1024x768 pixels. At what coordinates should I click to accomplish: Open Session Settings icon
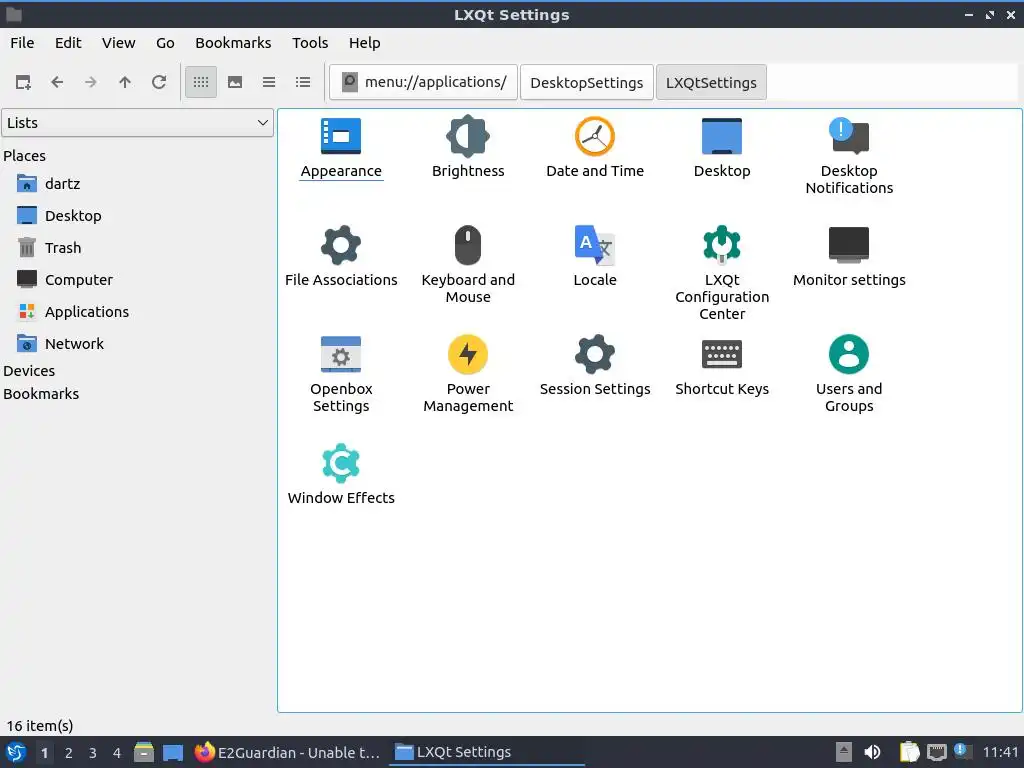pyautogui.click(x=594, y=354)
